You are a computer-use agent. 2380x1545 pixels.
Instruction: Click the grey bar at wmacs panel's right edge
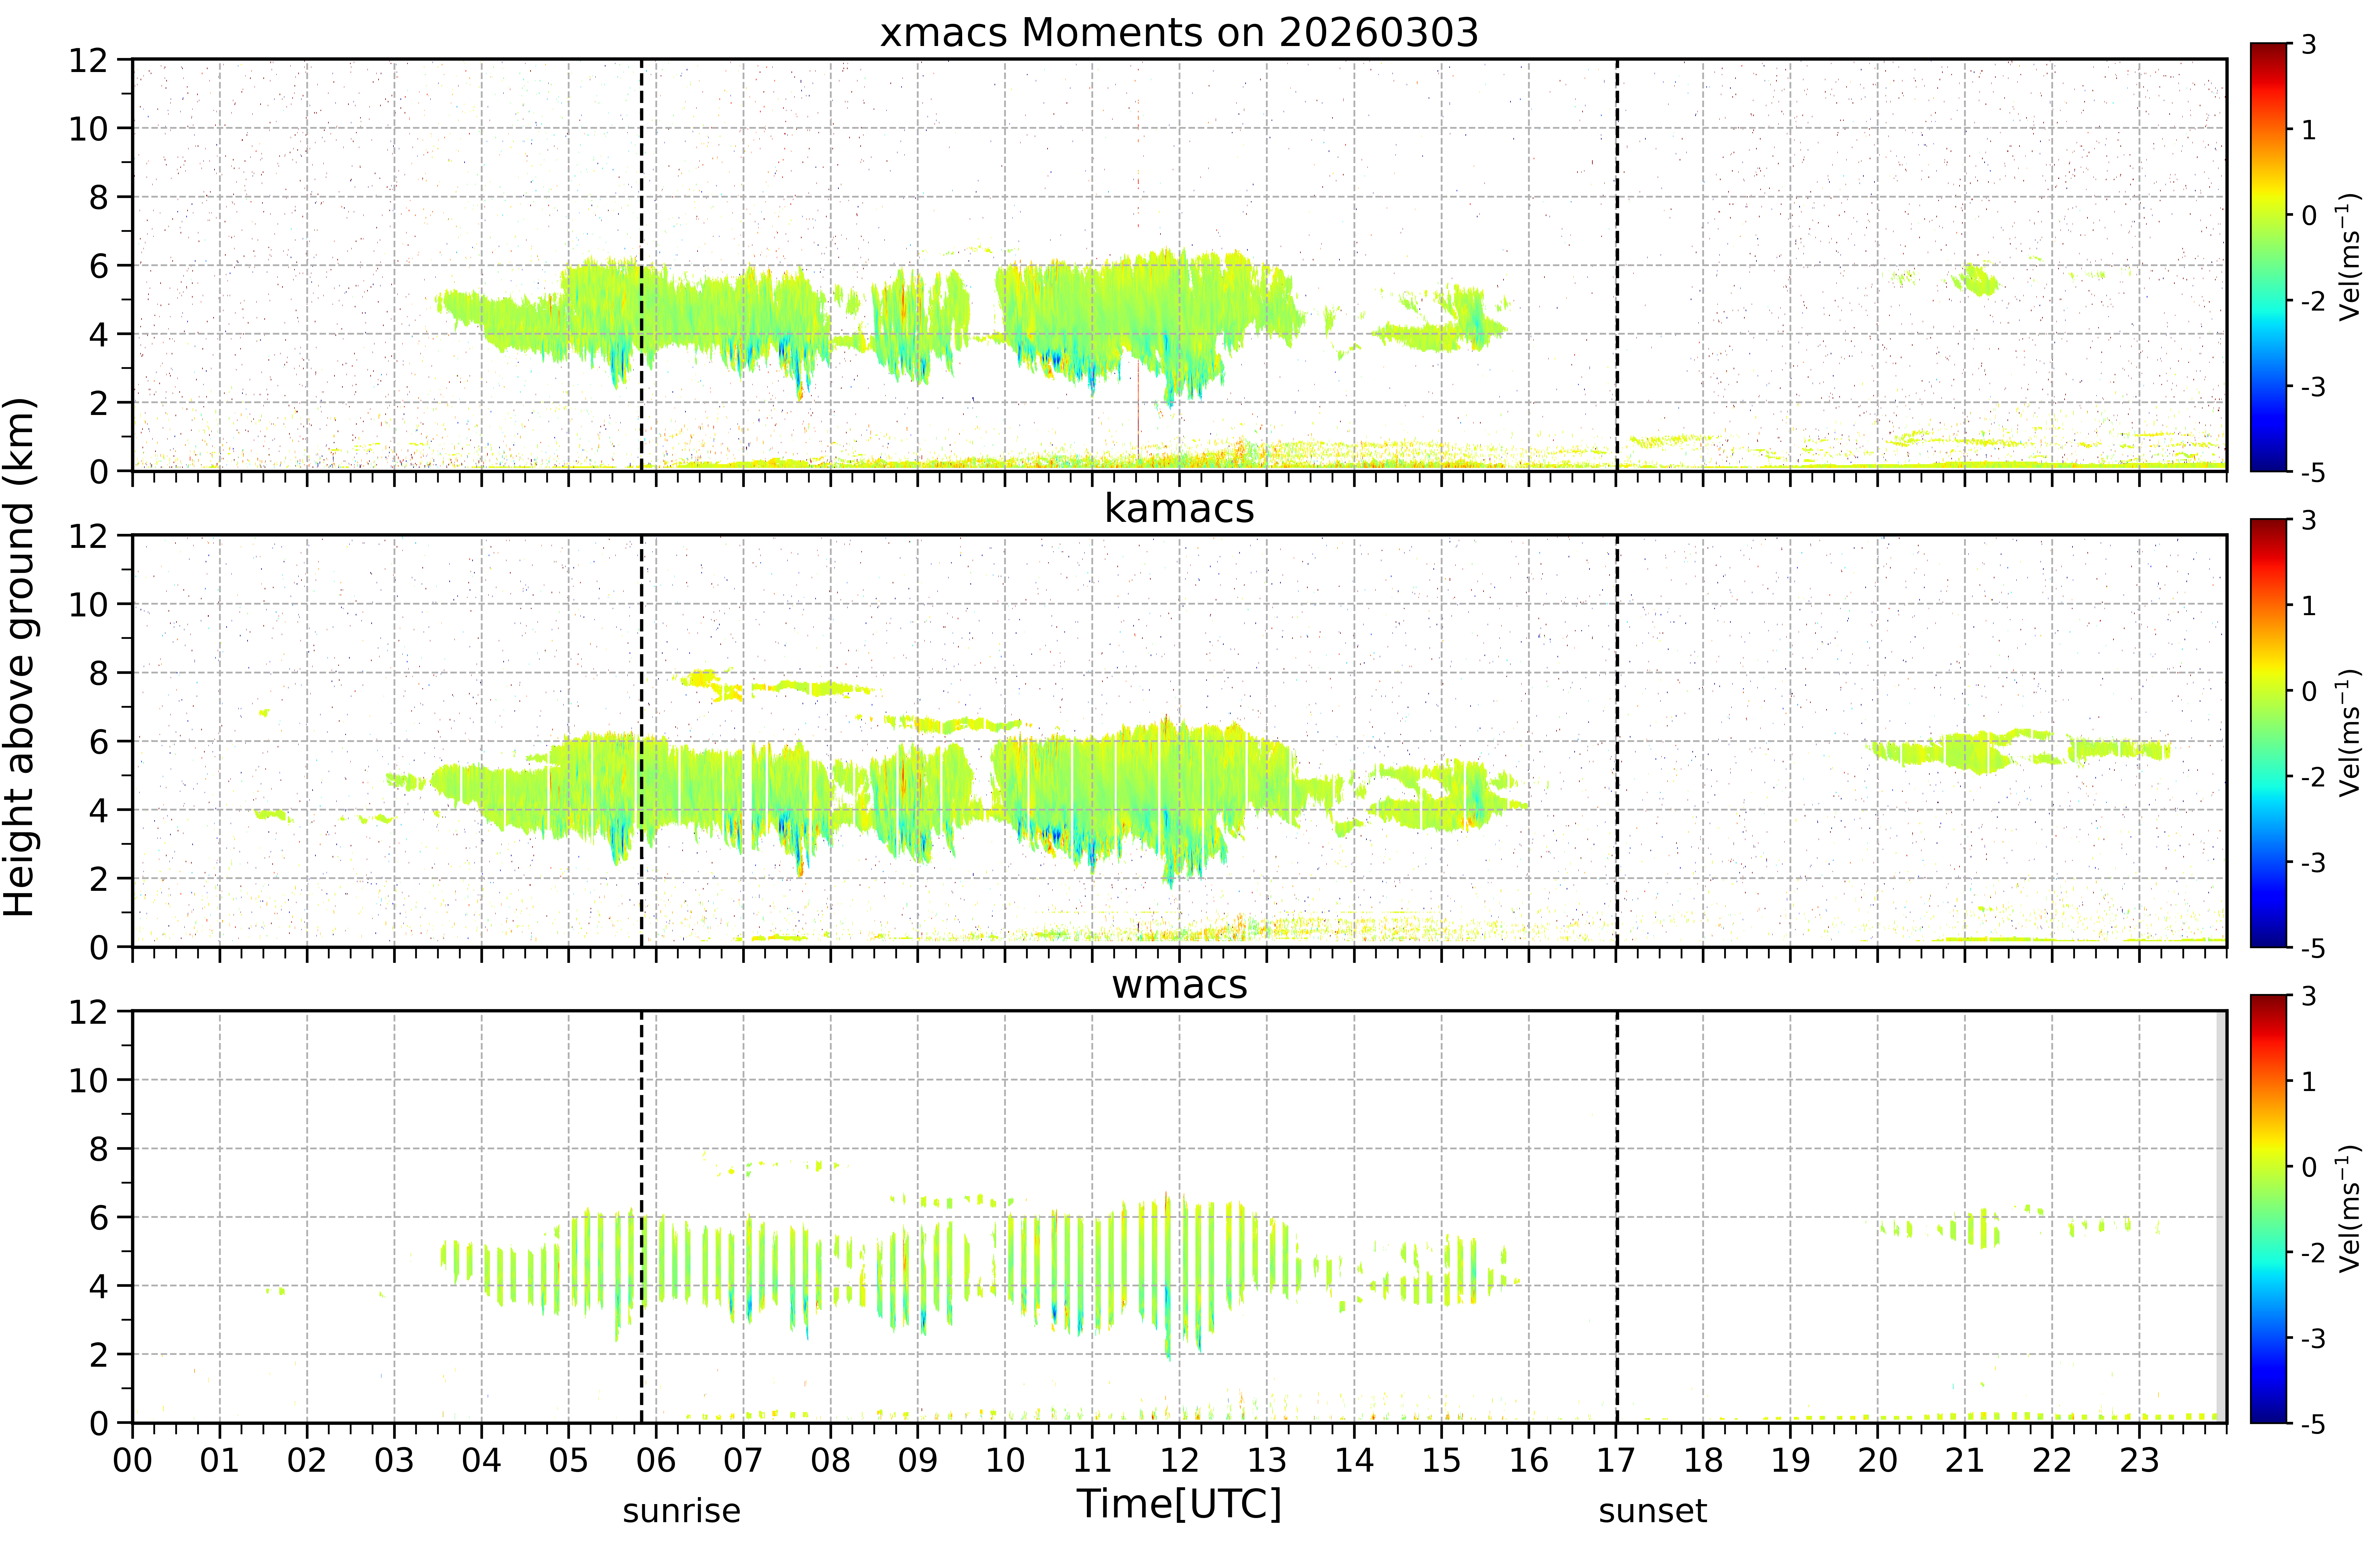[2221, 1217]
